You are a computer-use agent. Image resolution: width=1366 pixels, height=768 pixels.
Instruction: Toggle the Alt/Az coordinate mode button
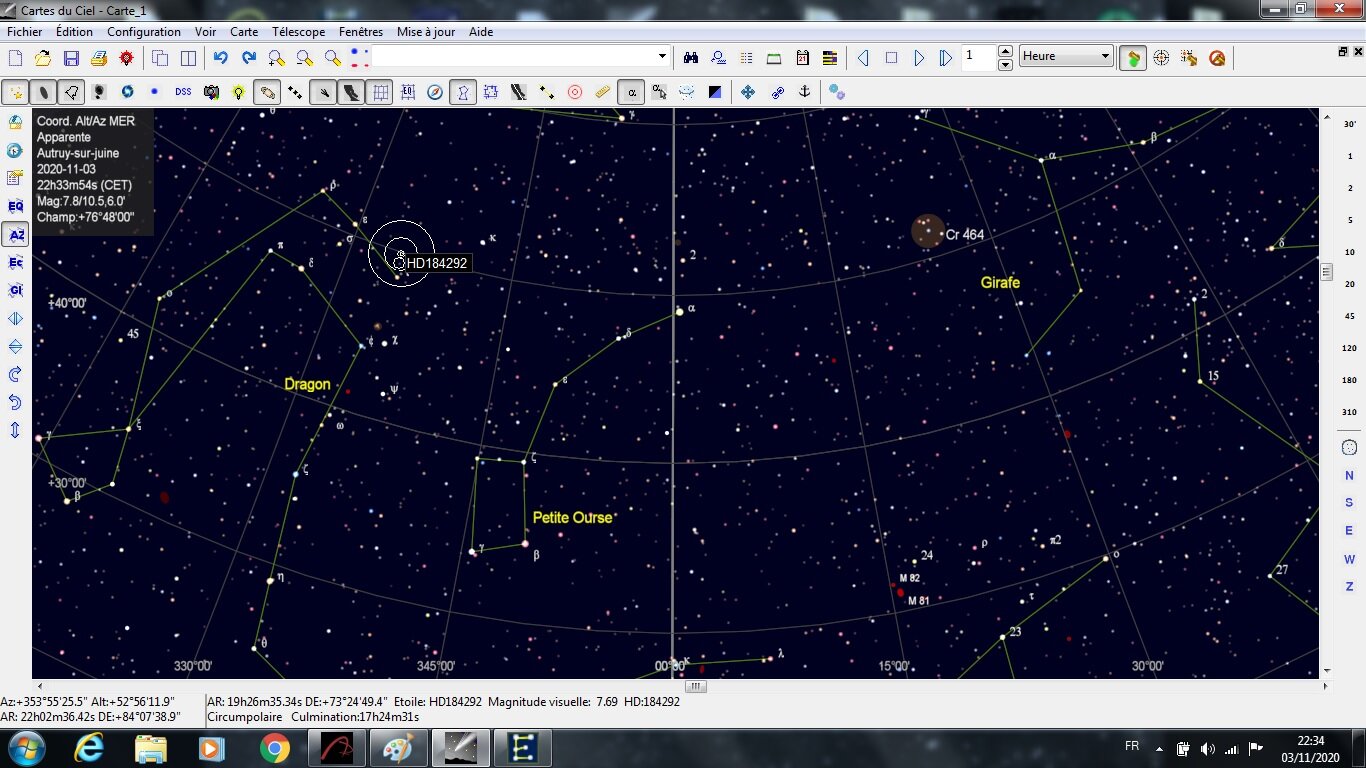(x=15, y=234)
